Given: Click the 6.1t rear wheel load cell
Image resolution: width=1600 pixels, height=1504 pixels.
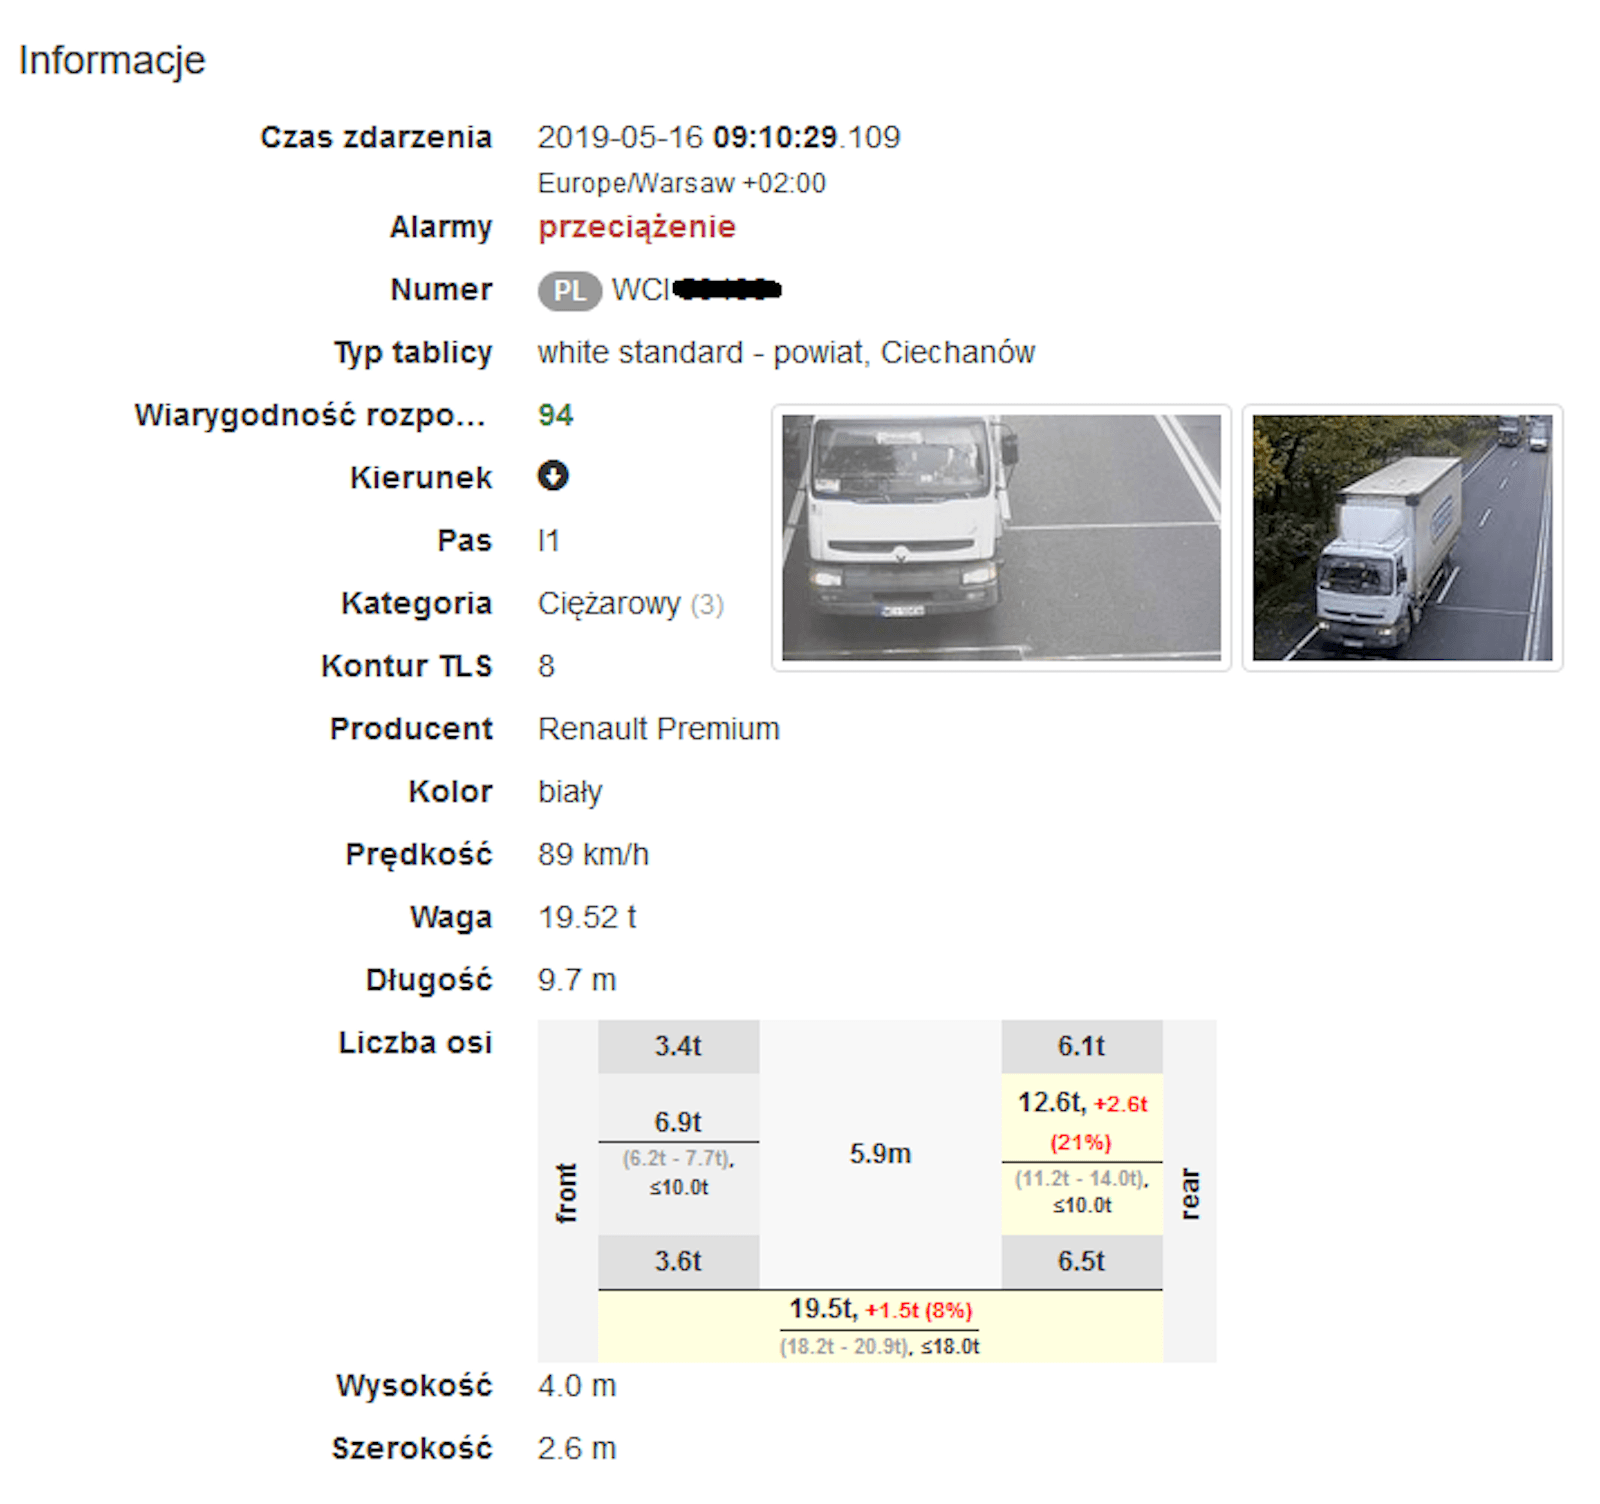Looking at the screenshot, I should point(1082,1047).
